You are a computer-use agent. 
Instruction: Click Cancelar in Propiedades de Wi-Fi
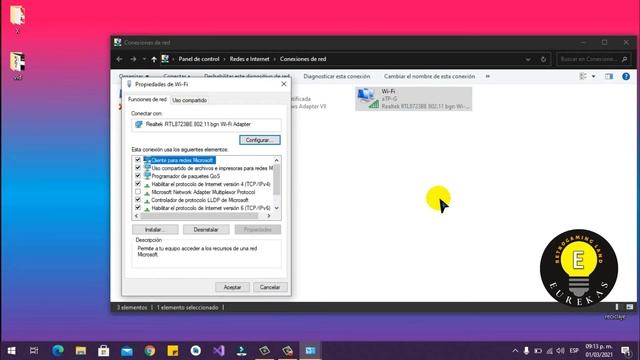[x=270, y=287]
